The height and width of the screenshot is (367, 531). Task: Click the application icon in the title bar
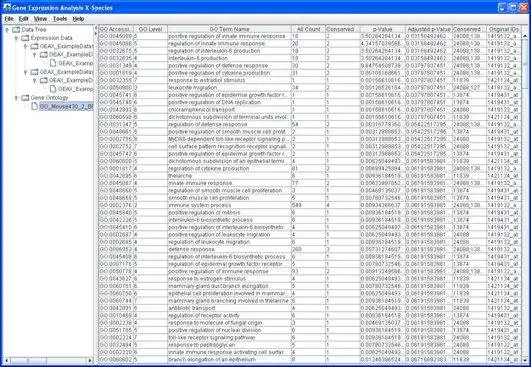click(6, 7)
